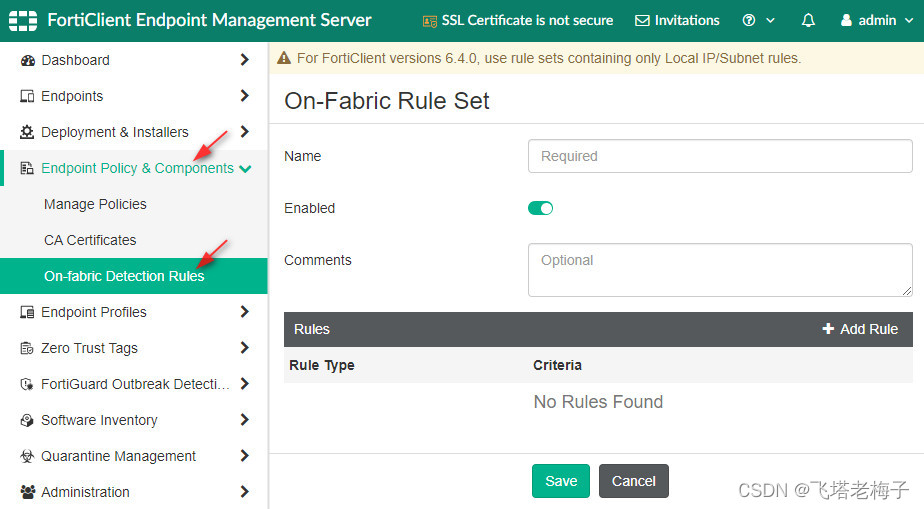The image size is (924, 509).
Task: Click the help question mark icon
Action: click(748, 21)
